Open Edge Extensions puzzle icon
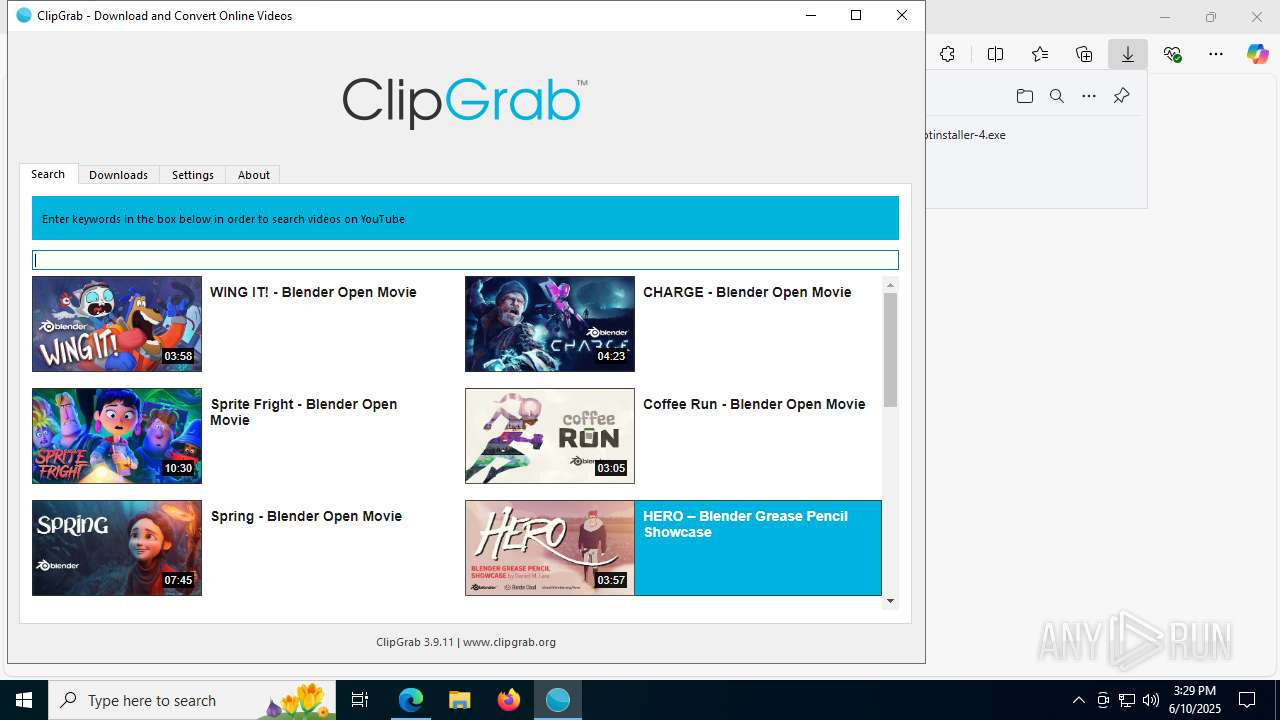 point(947,54)
